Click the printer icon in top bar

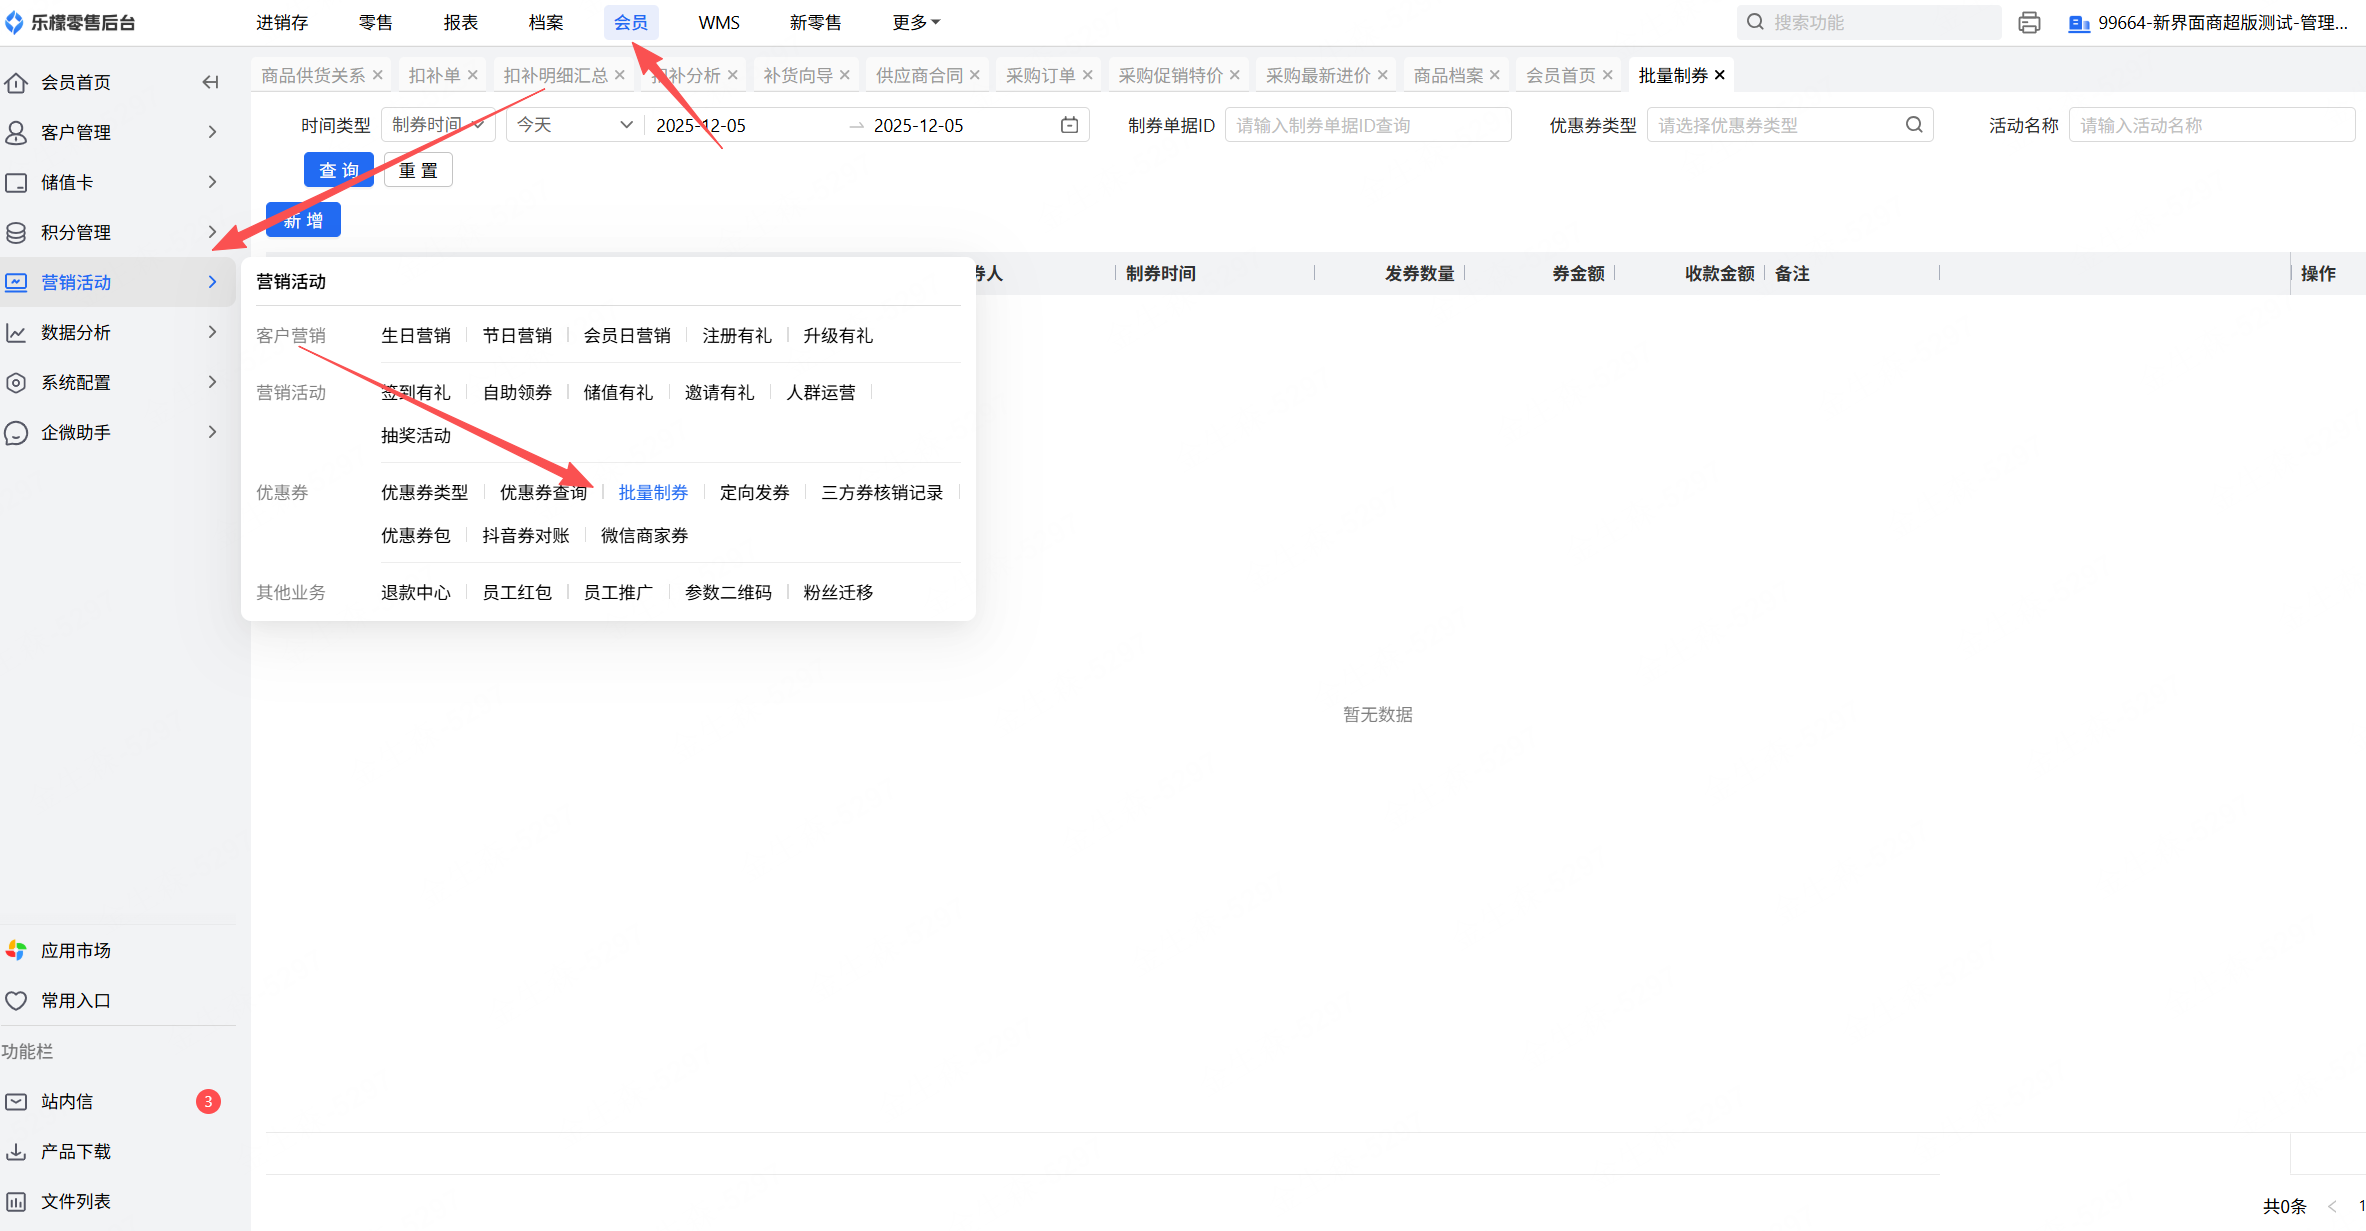(x=2029, y=23)
